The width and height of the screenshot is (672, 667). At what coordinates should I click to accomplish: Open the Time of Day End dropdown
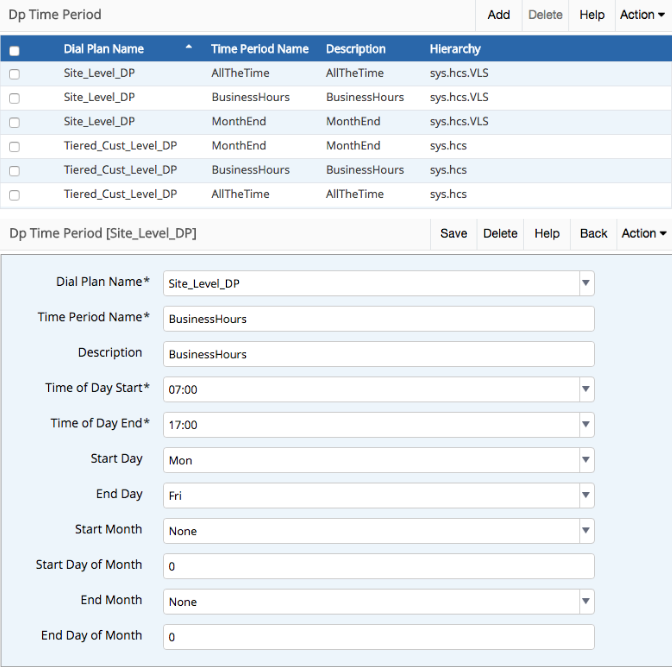pyautogui.click(x=585, y=424)
